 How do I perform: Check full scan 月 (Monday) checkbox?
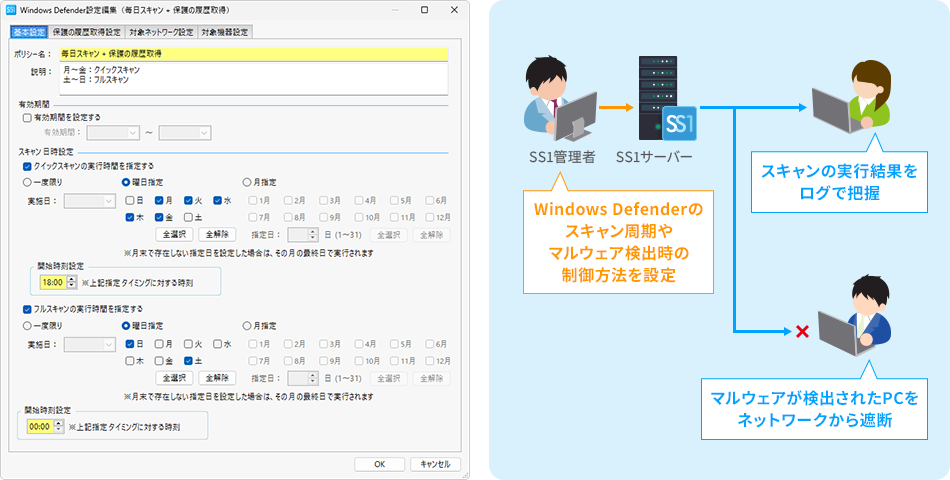coord(159,344)
